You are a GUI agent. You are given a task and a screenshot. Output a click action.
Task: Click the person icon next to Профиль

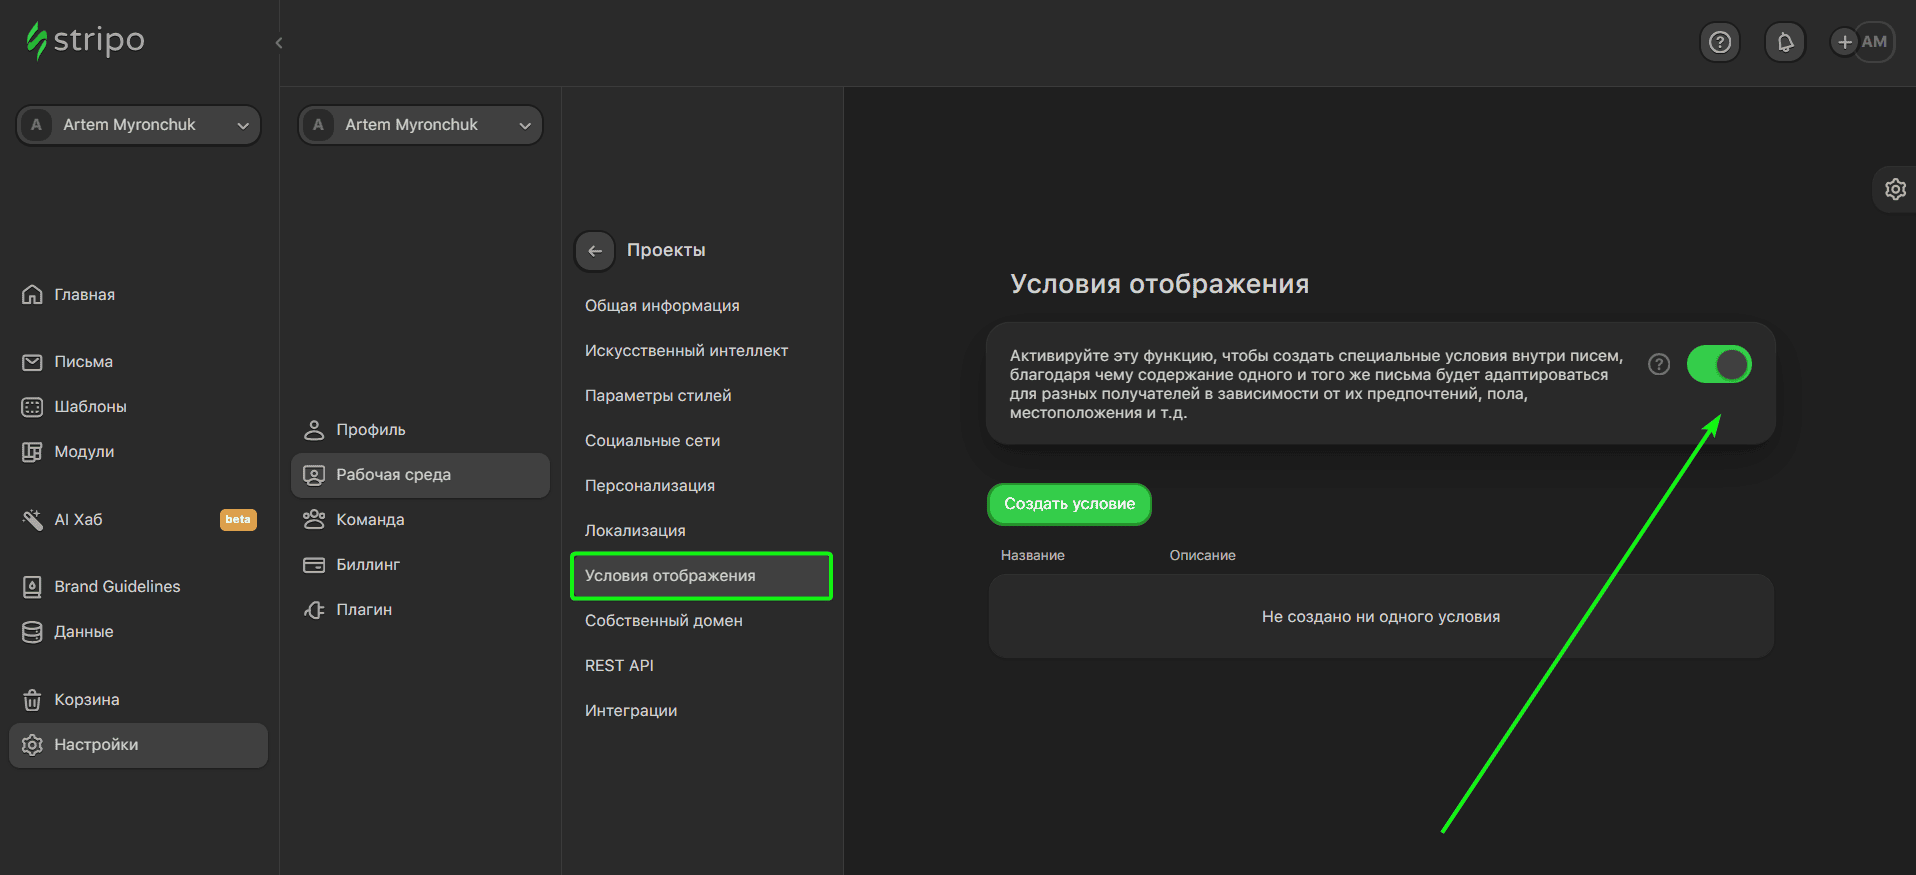coord(314,430)
